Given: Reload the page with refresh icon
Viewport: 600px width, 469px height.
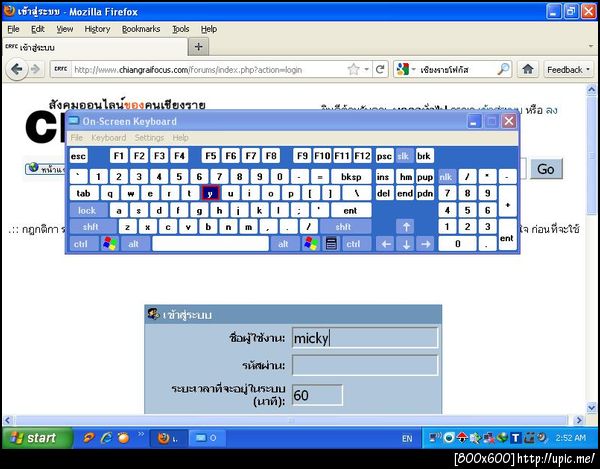Looking at the screenshot, I should [380, 70].
